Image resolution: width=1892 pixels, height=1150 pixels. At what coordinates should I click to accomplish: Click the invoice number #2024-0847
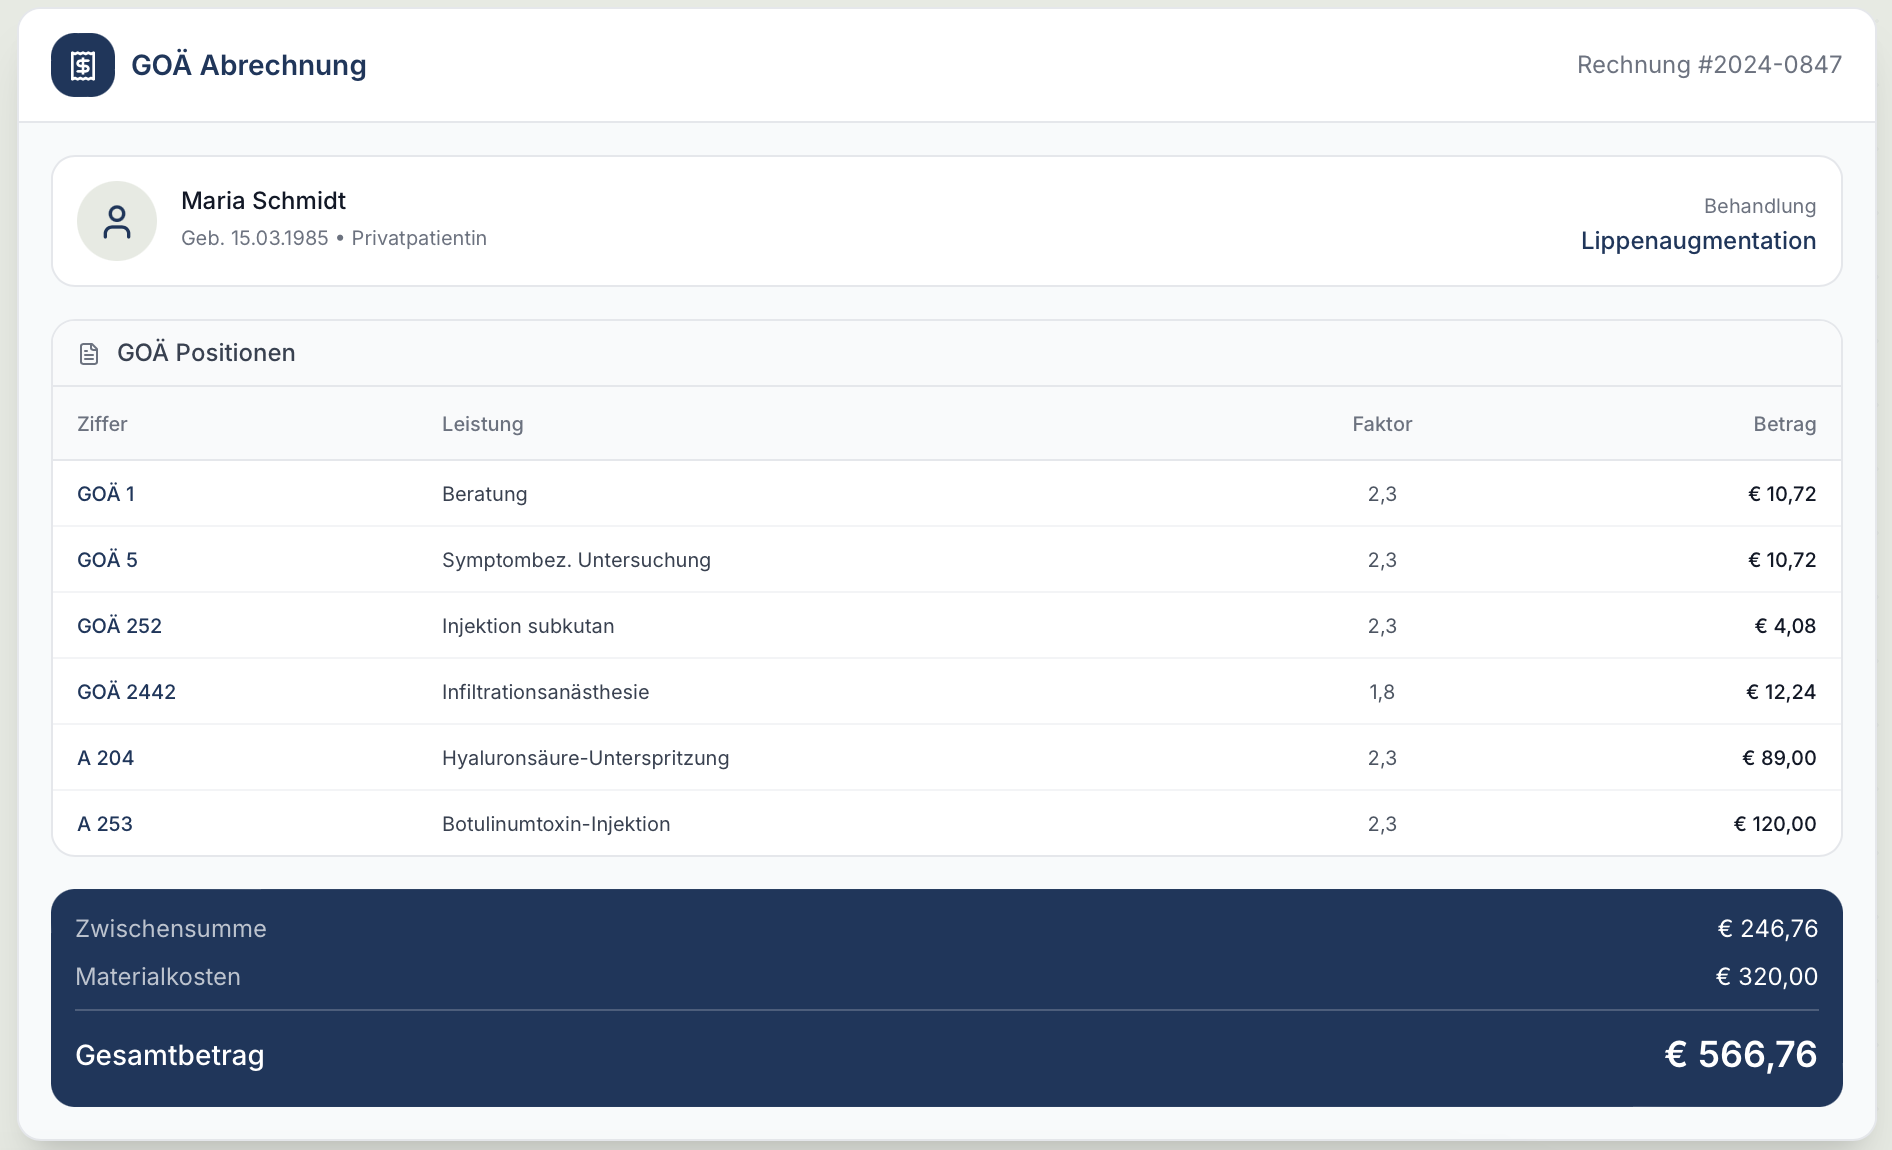[x=1708, y=65]
